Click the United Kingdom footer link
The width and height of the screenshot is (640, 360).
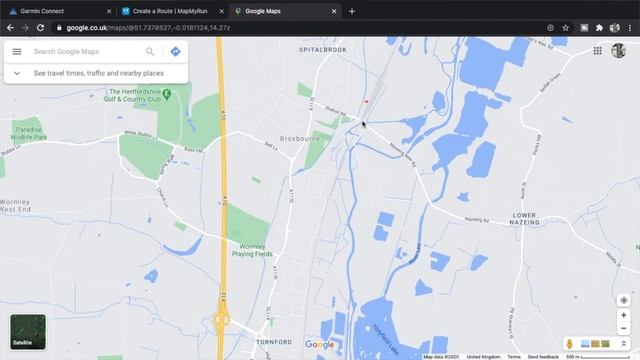483,357
